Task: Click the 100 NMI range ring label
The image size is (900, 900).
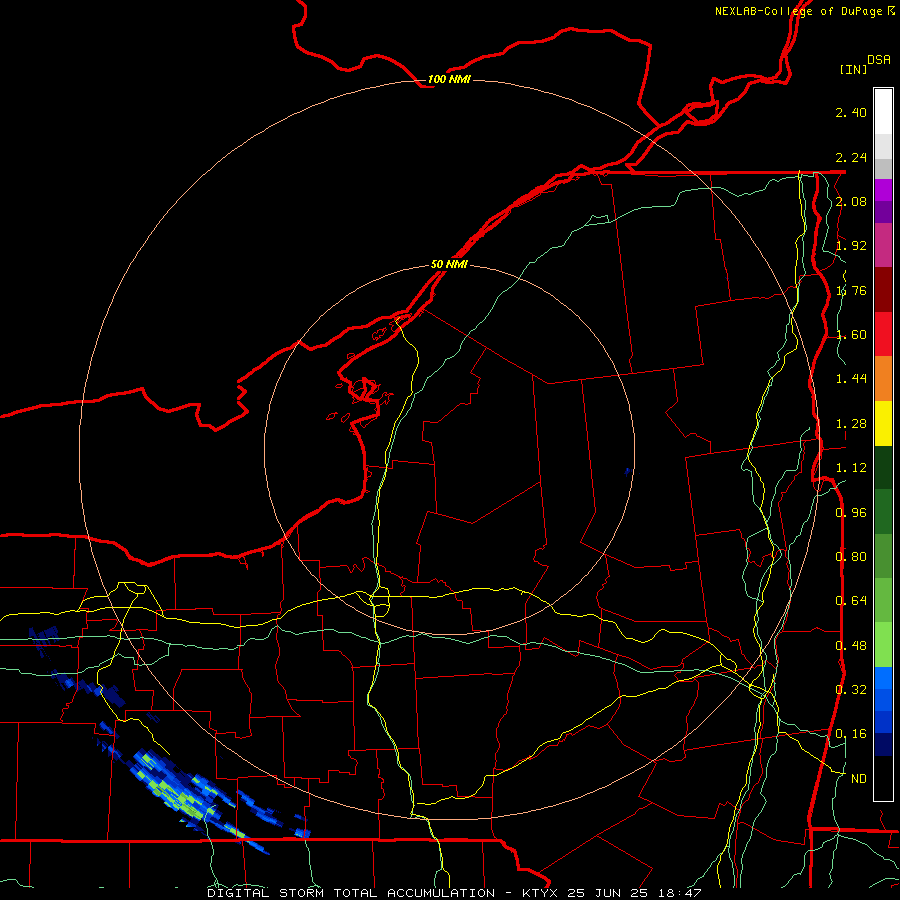Action: tap(449, 79)
